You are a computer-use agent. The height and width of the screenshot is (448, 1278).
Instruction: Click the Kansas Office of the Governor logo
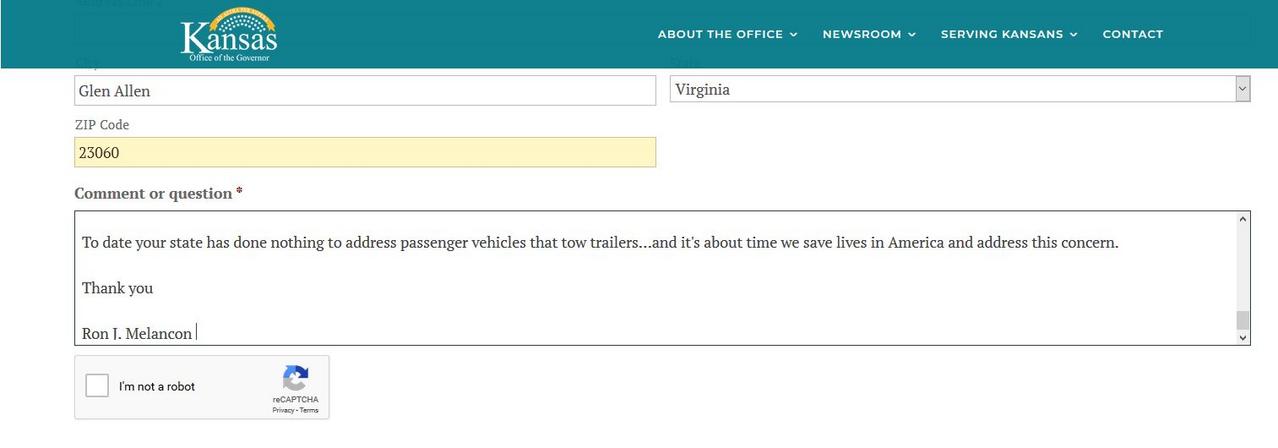(229, 36)
